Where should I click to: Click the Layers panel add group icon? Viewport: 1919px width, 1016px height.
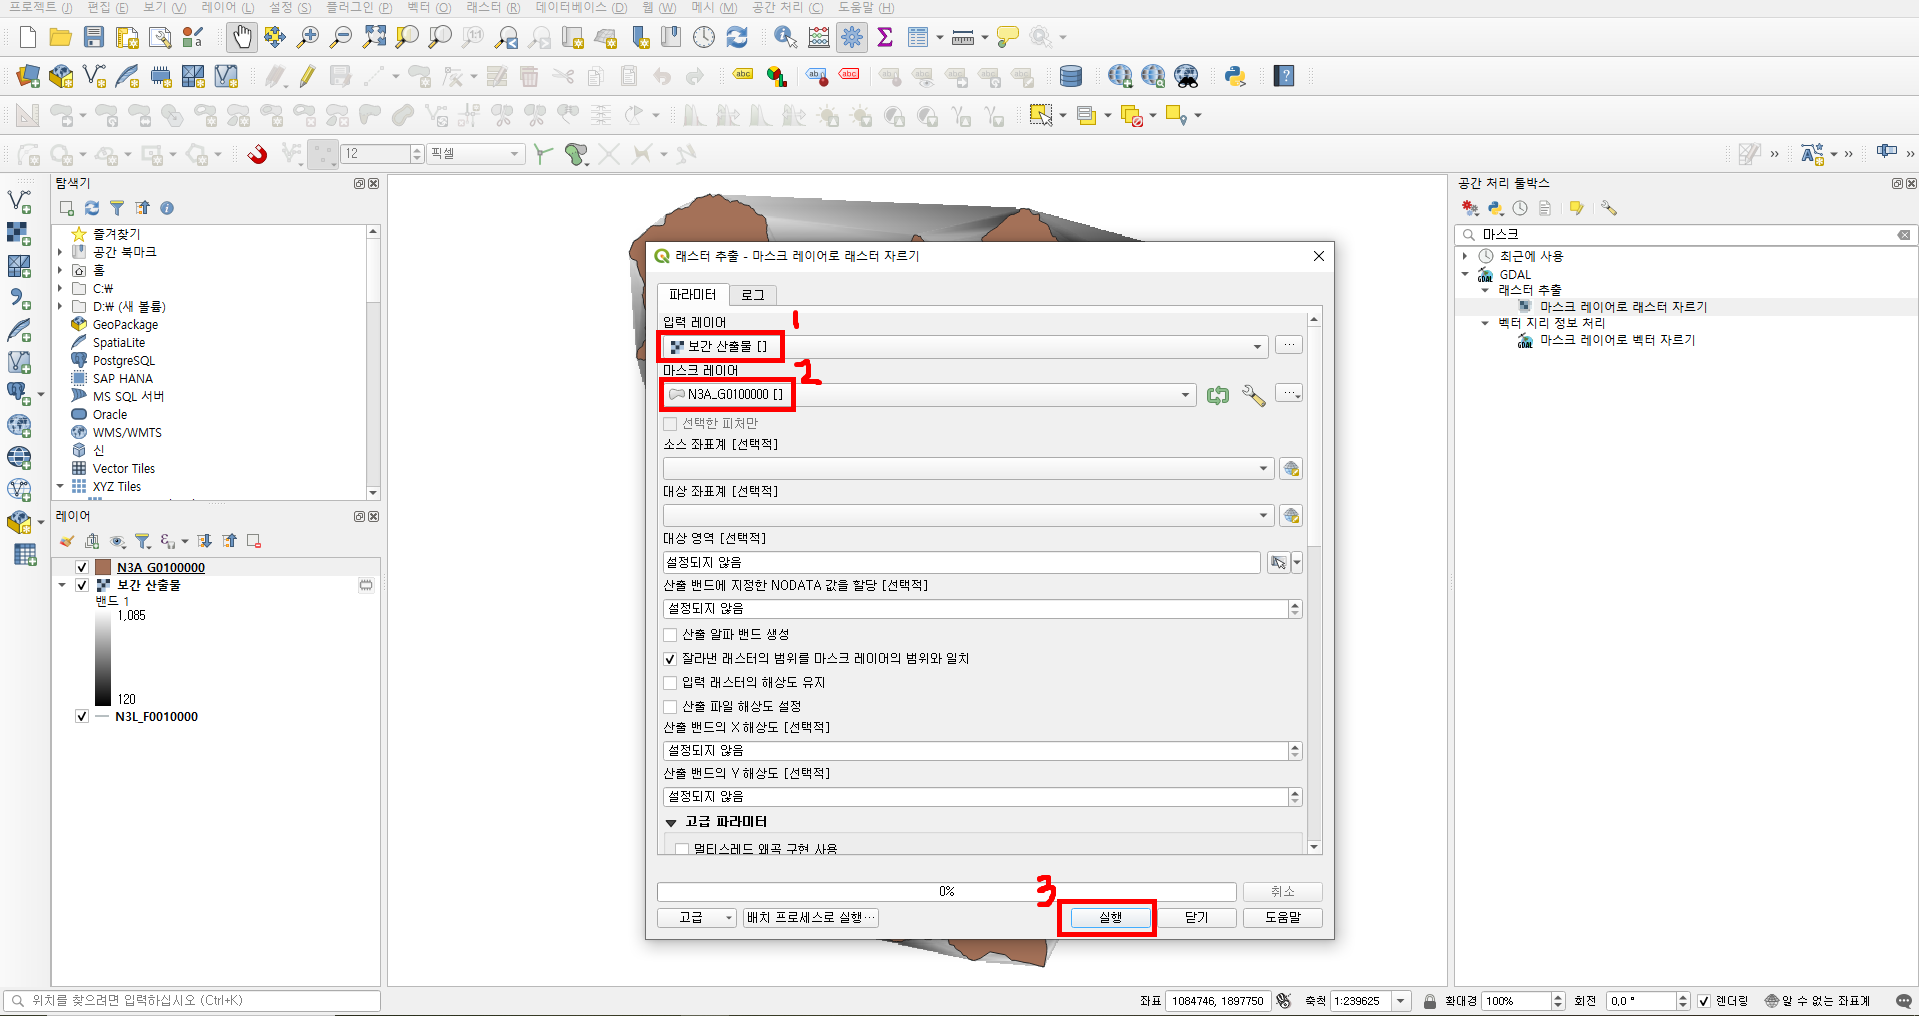pos(92,541)
